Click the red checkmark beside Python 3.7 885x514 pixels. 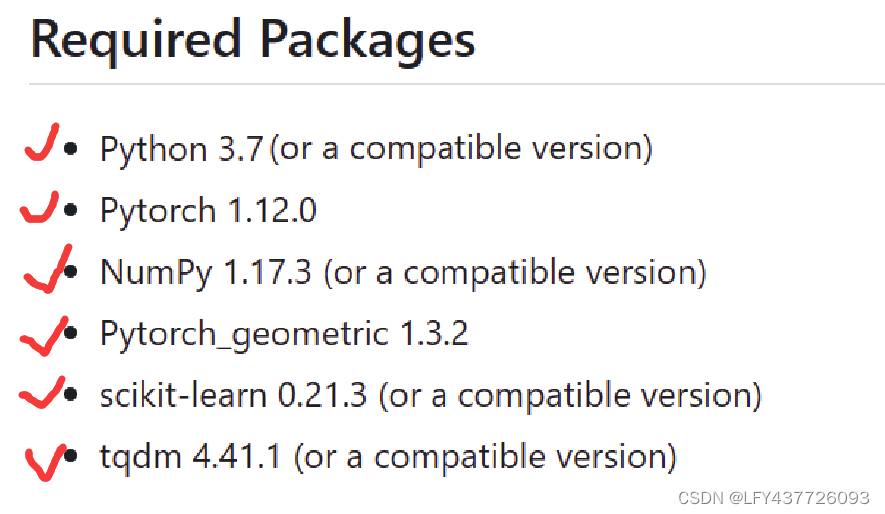41,143
